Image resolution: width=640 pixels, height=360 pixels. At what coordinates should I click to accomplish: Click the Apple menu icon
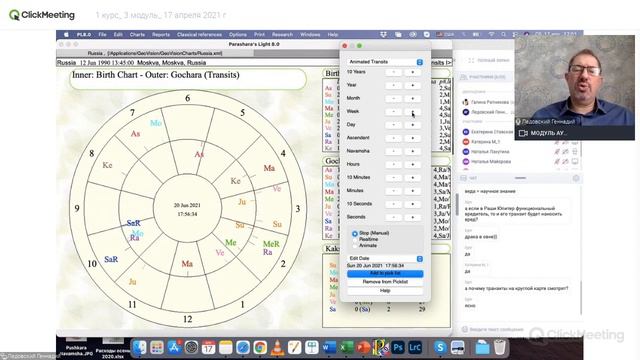click(66, 35)
